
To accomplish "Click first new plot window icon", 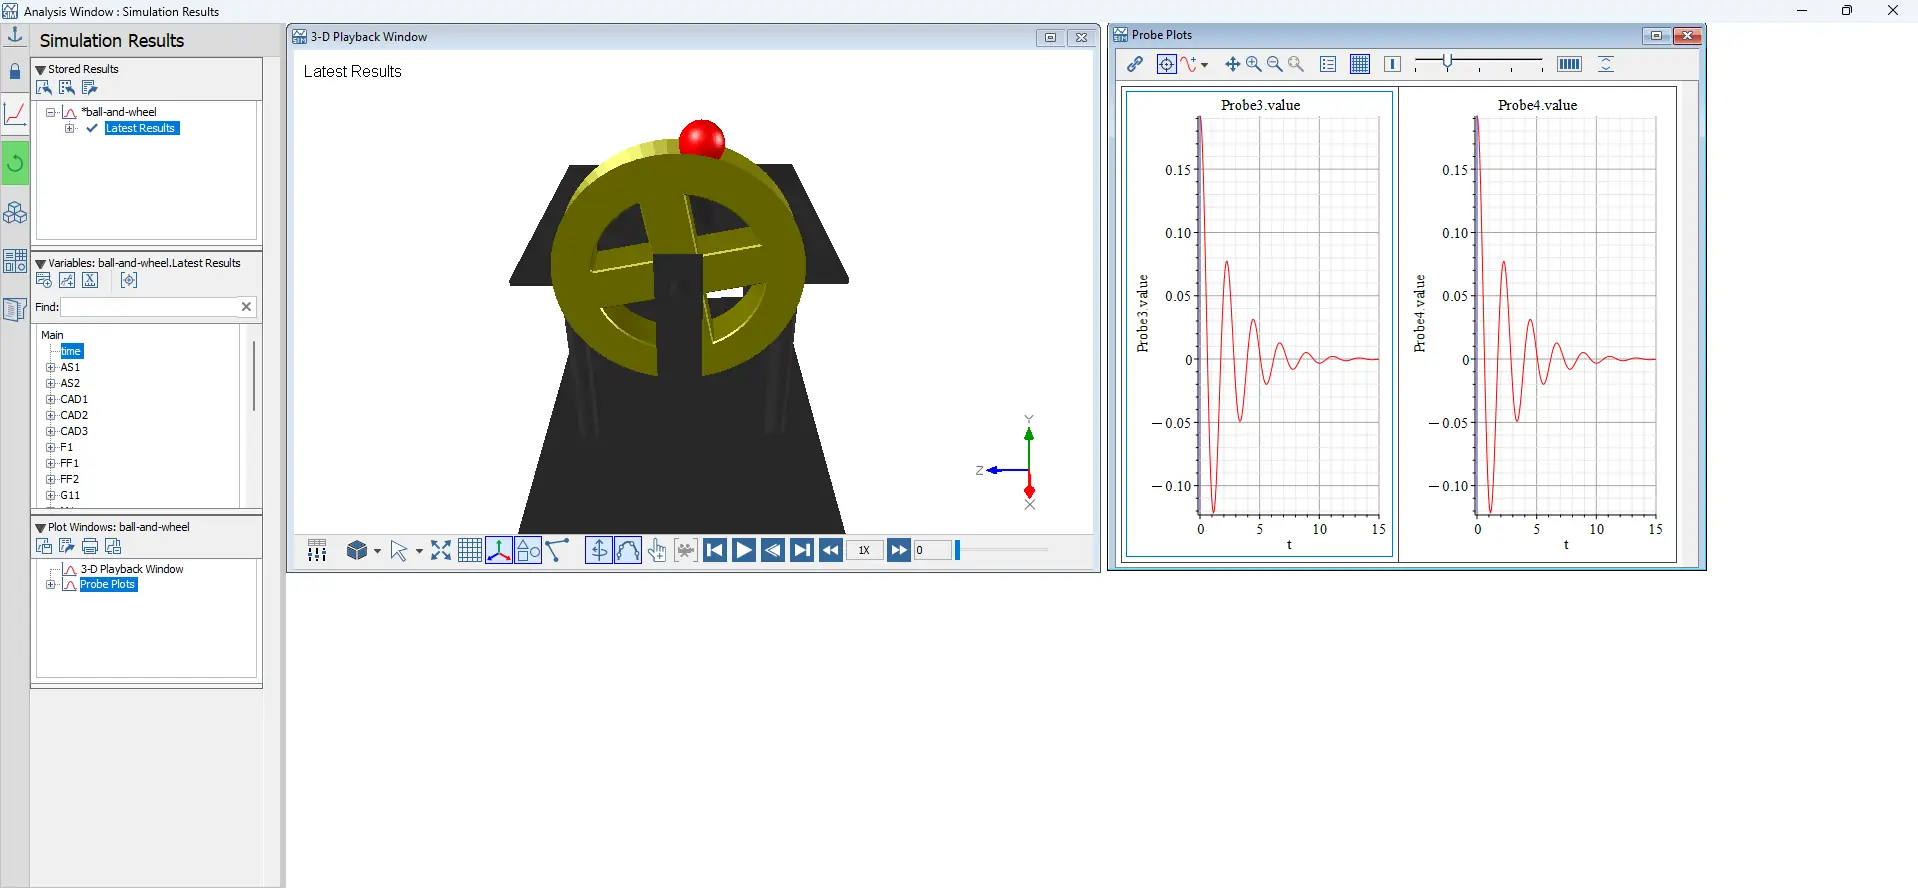I will [x=44, y=546].
